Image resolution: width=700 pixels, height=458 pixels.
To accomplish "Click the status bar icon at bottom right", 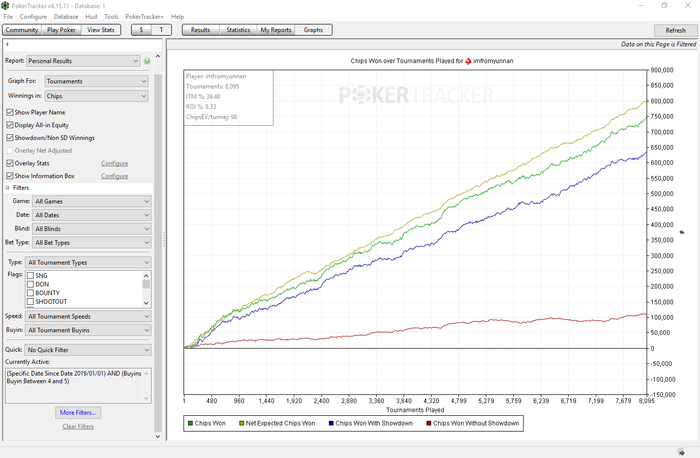I will coord(681,452).
